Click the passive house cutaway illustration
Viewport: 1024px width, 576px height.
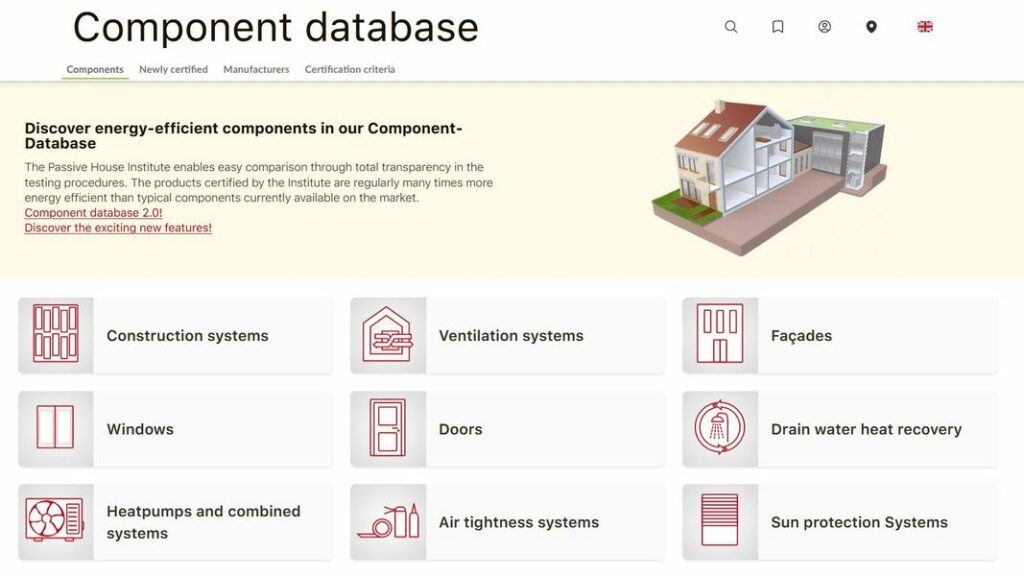coord(768,176)
